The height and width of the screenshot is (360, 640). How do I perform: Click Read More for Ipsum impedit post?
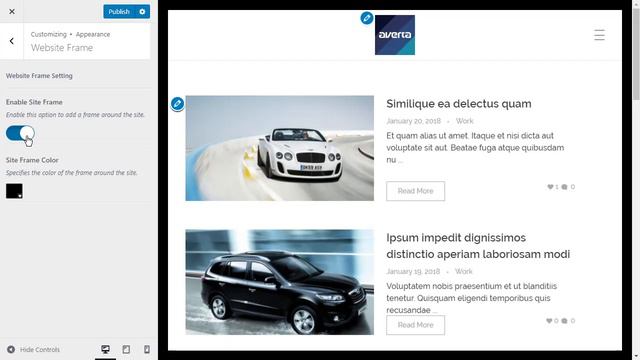click(x=416, y=325)
